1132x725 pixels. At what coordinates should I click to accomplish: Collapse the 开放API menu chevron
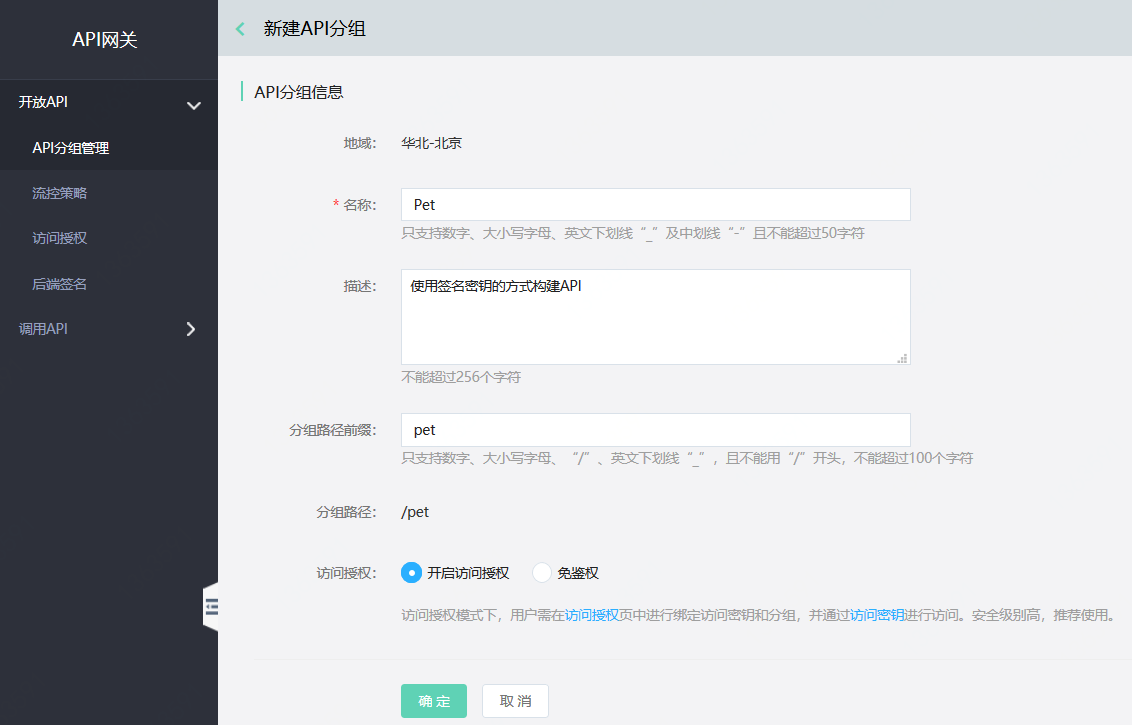click(193, 105)
